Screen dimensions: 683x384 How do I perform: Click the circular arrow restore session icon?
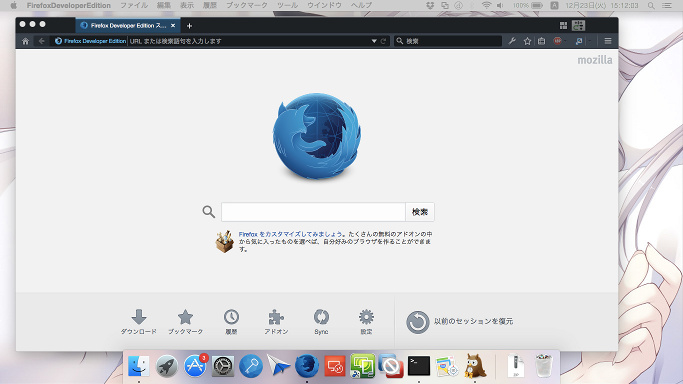417,322
